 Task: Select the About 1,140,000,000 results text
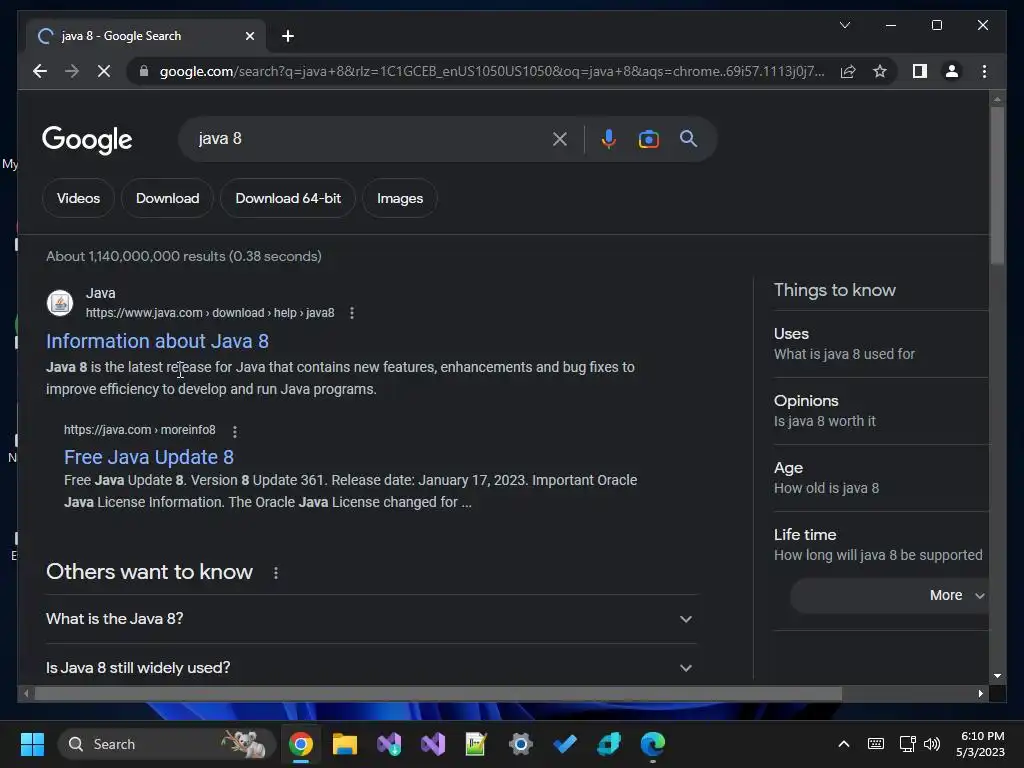click(184, 256)
